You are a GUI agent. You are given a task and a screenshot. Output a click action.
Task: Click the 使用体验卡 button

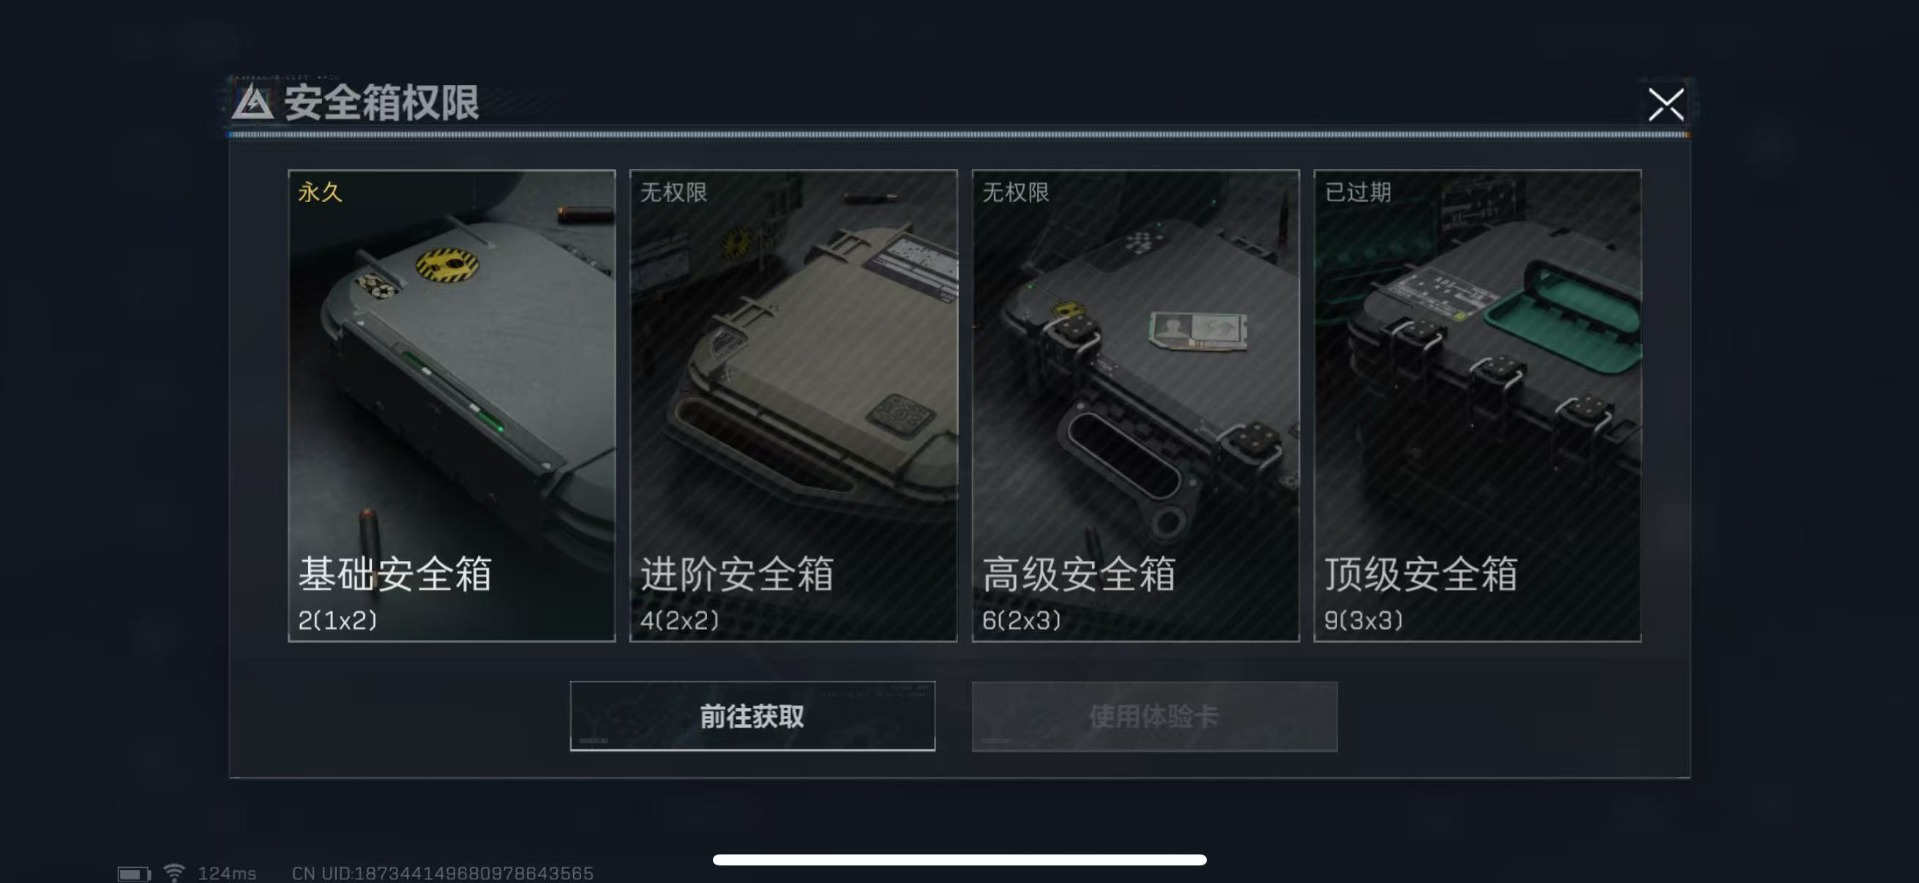[1154, 716]
